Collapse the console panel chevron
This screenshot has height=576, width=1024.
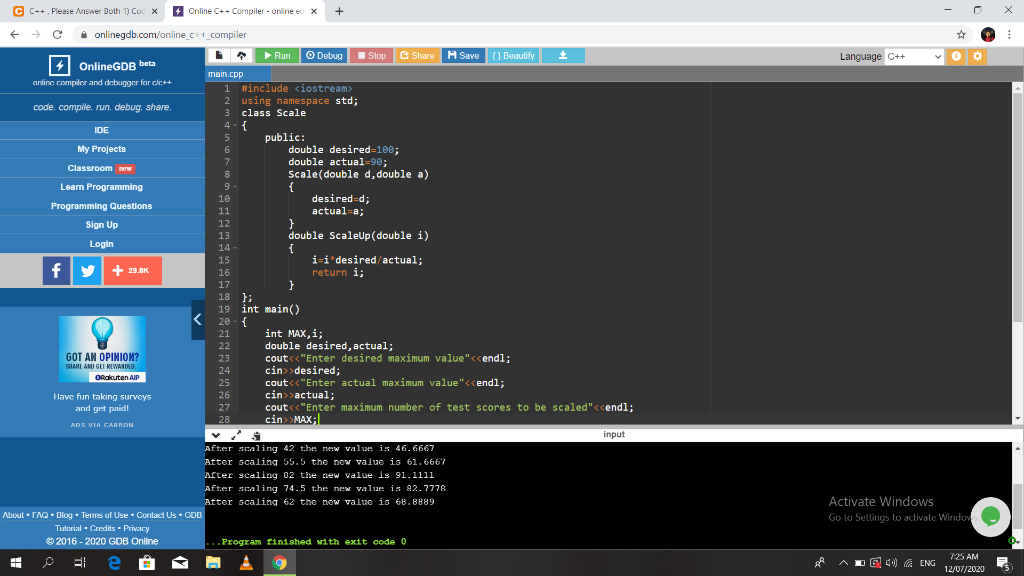point(216,435)
